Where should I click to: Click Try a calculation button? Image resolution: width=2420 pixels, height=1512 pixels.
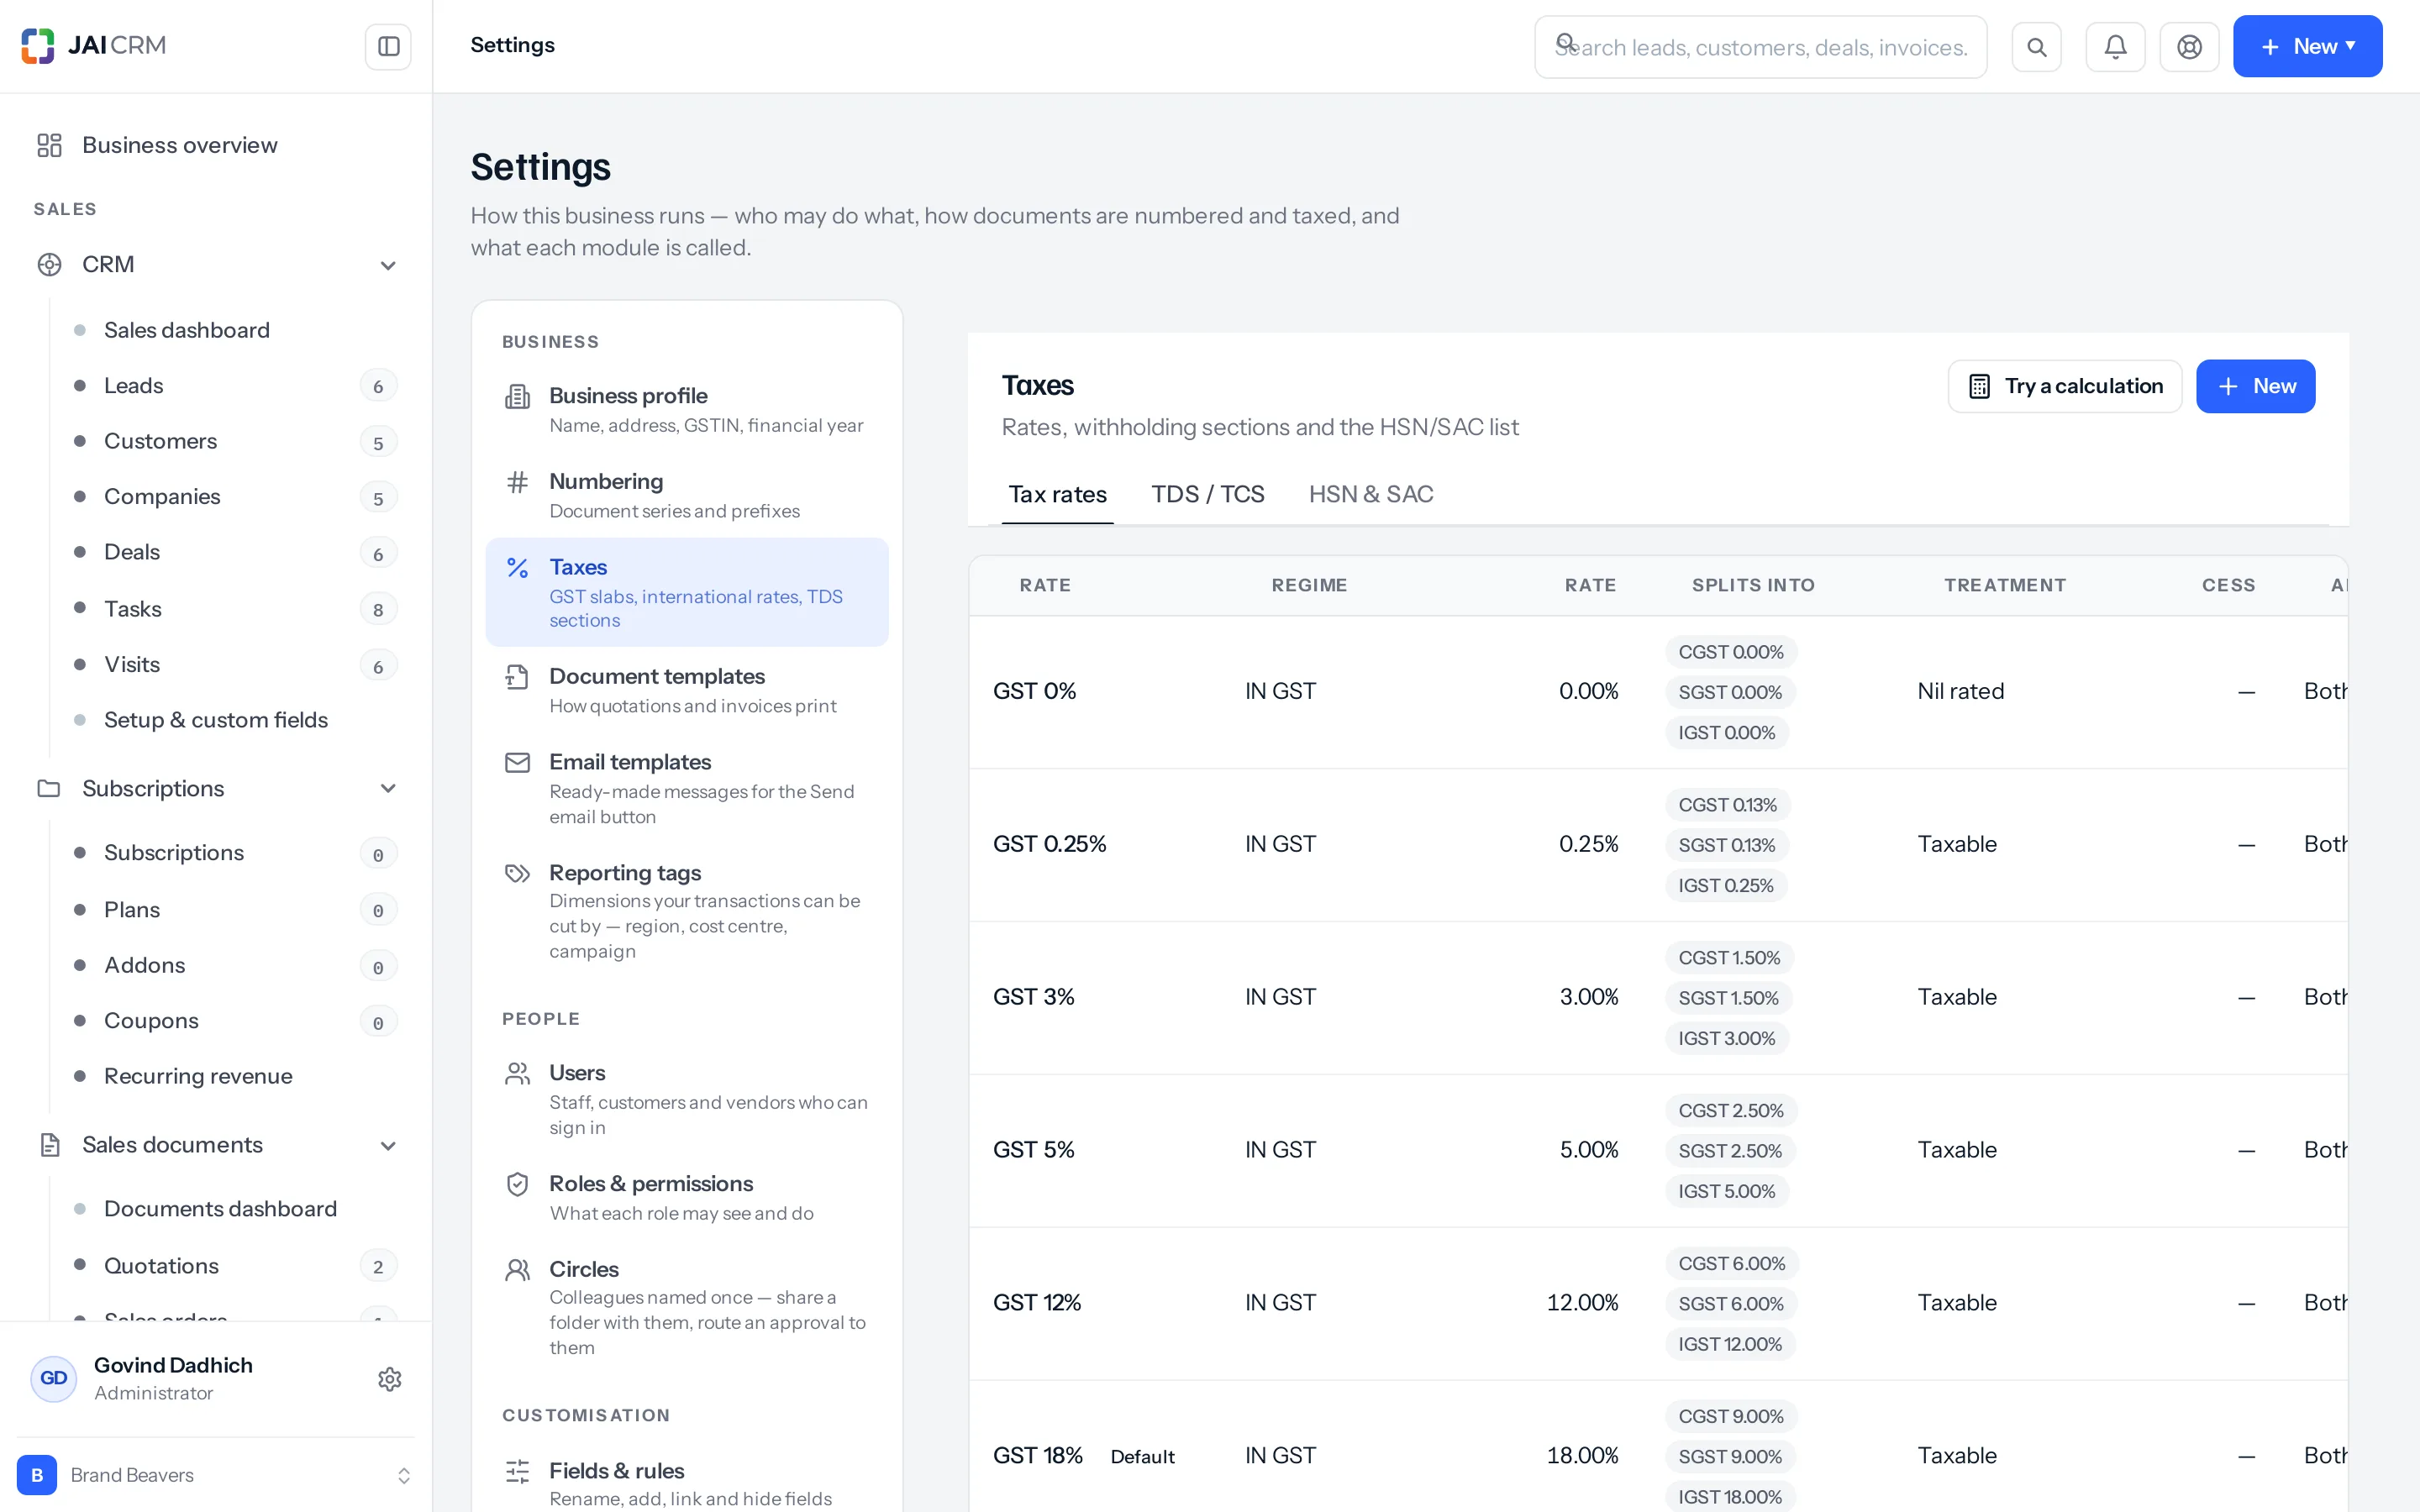click(2064, 386)
